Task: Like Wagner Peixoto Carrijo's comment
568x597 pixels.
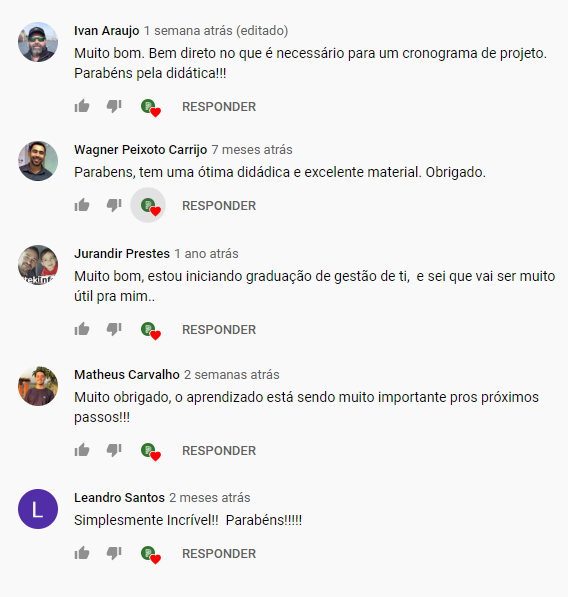Action: 82,205
